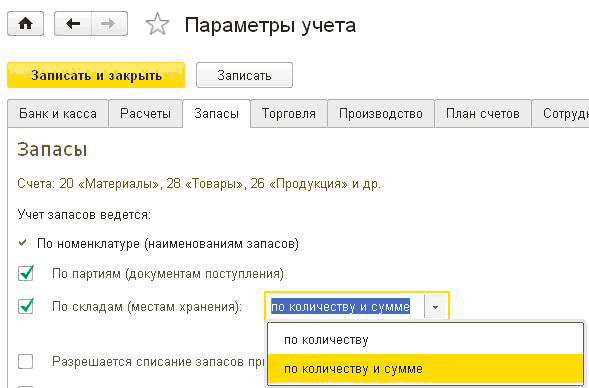
Task: Click the Счета: 20 «Материалы» account text
Action: [x=199, y=184]
